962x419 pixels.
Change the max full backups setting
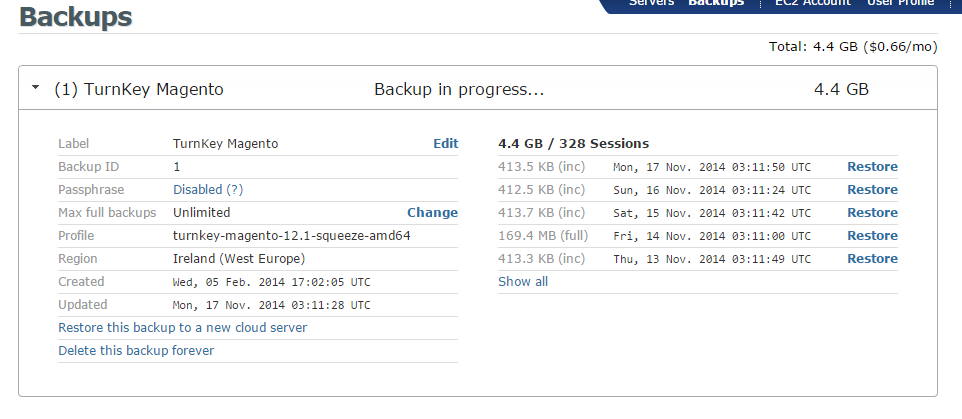[x=432, y=213]
